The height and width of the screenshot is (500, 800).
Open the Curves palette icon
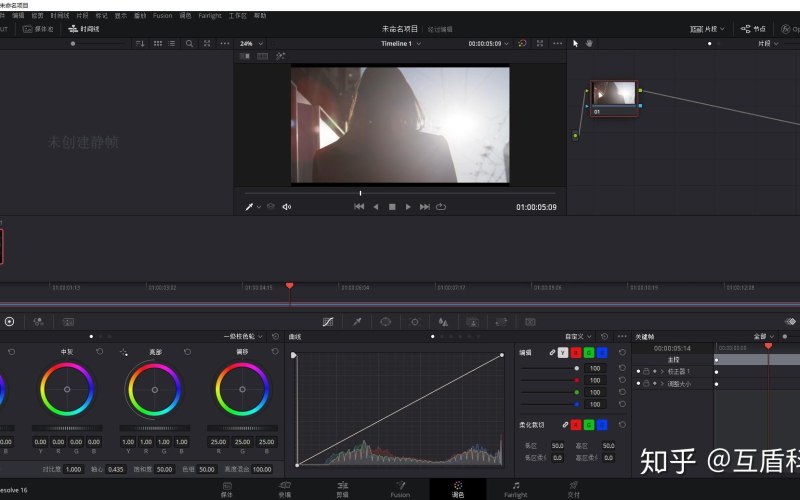tap(328, 322)
